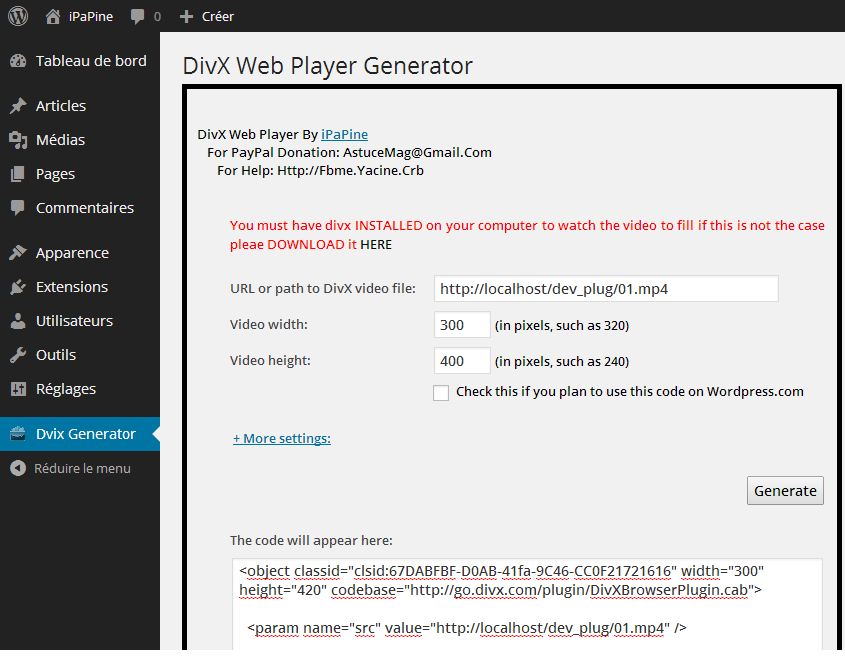This screenshot has width=845, height=657.
Task: Go to Utilisateurs
Action: [80, 321]
